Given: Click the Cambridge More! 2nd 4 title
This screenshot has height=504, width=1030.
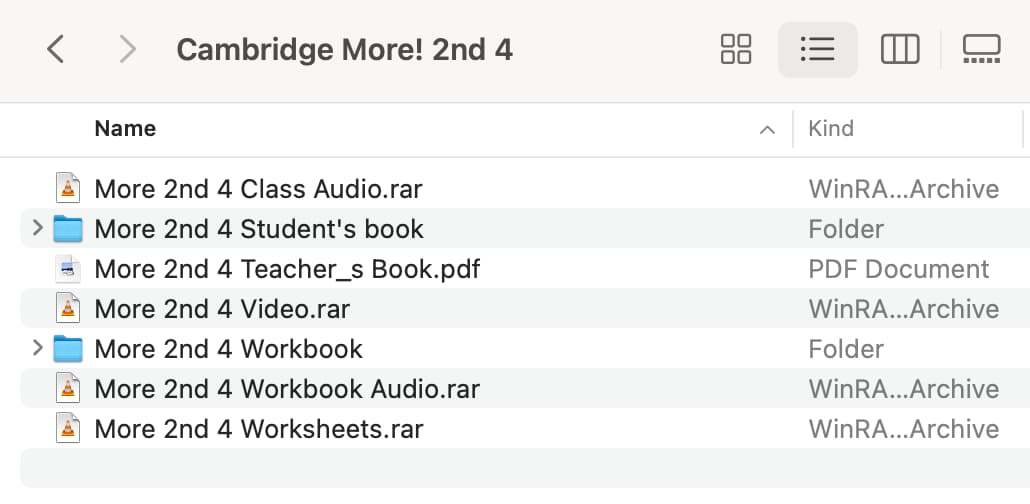Looking at the screenshot, I should point(344,50).
